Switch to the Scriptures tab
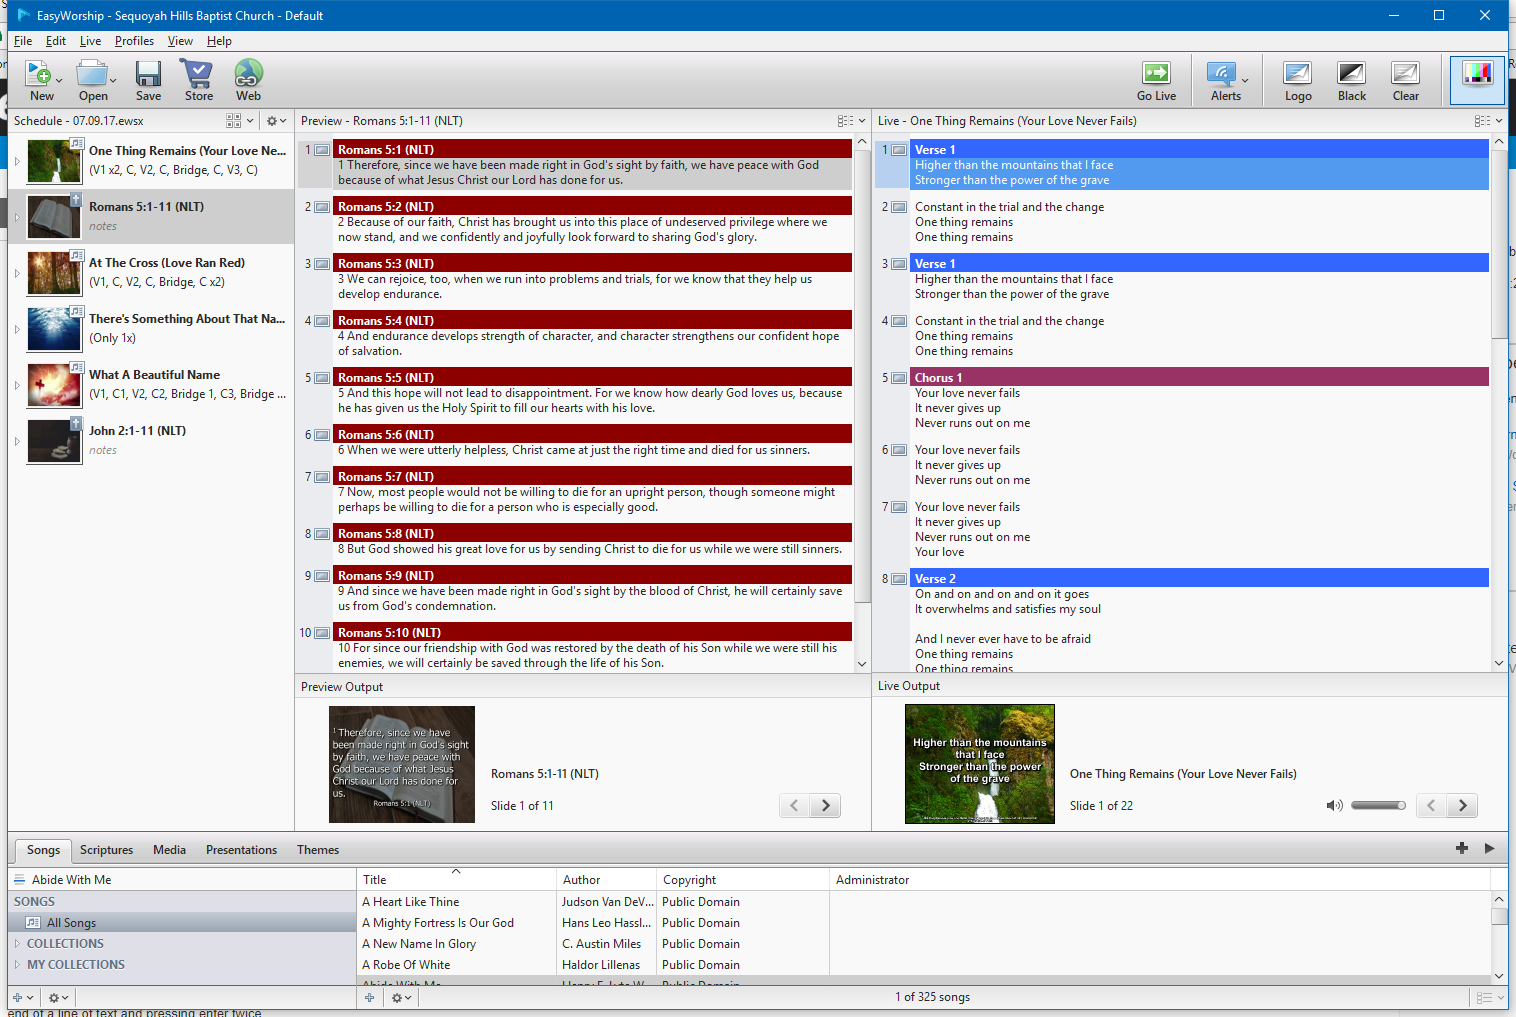 [x=106, y=850]
